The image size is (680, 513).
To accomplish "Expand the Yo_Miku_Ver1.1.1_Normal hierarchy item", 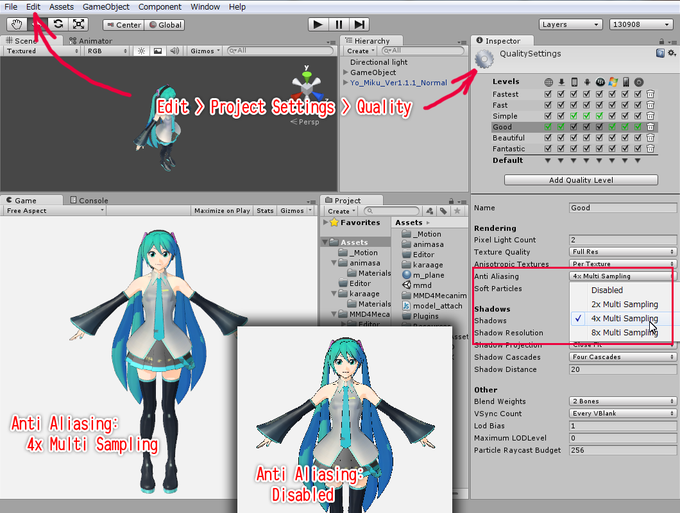I will [346, 82].
